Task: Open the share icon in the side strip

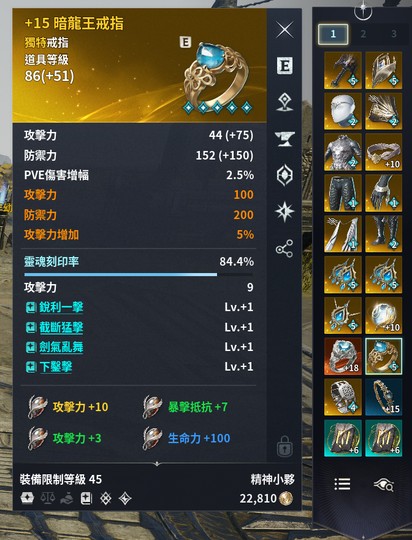Action: click(x=285, y=248)
